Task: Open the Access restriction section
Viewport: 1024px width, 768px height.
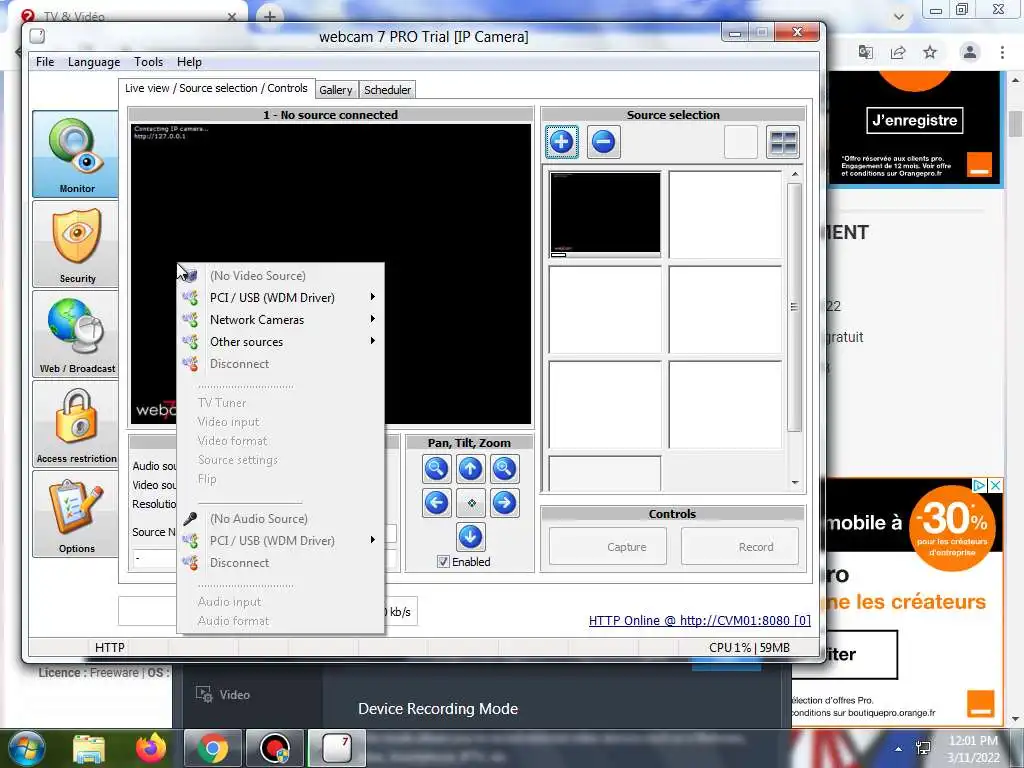Action: click(76, 424)
